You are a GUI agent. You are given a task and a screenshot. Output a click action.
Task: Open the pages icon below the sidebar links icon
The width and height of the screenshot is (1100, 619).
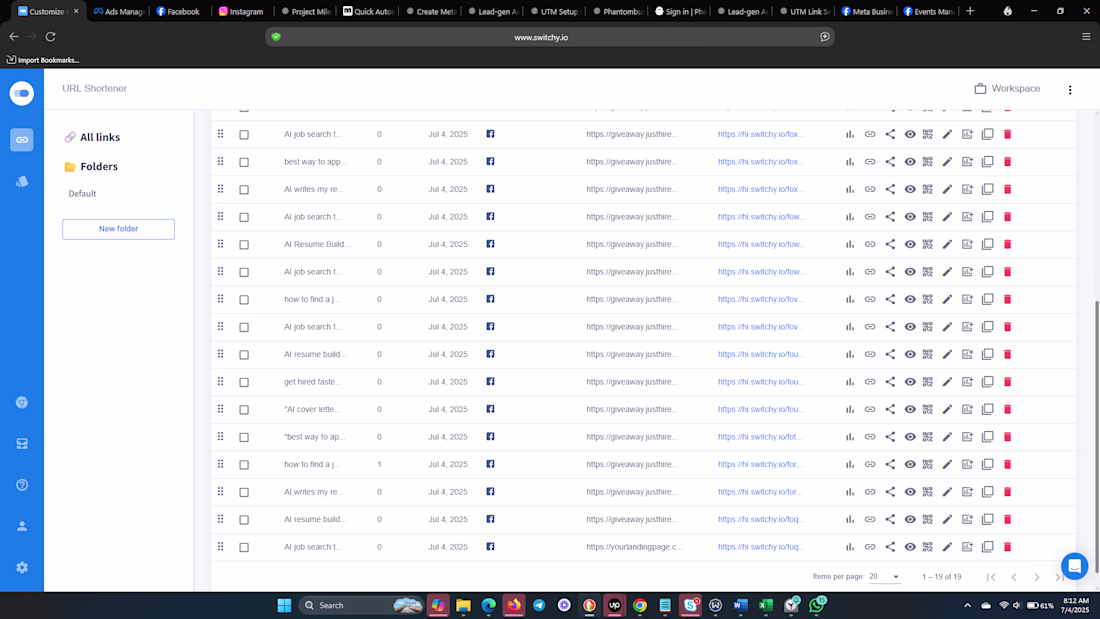tap(22, 181)
